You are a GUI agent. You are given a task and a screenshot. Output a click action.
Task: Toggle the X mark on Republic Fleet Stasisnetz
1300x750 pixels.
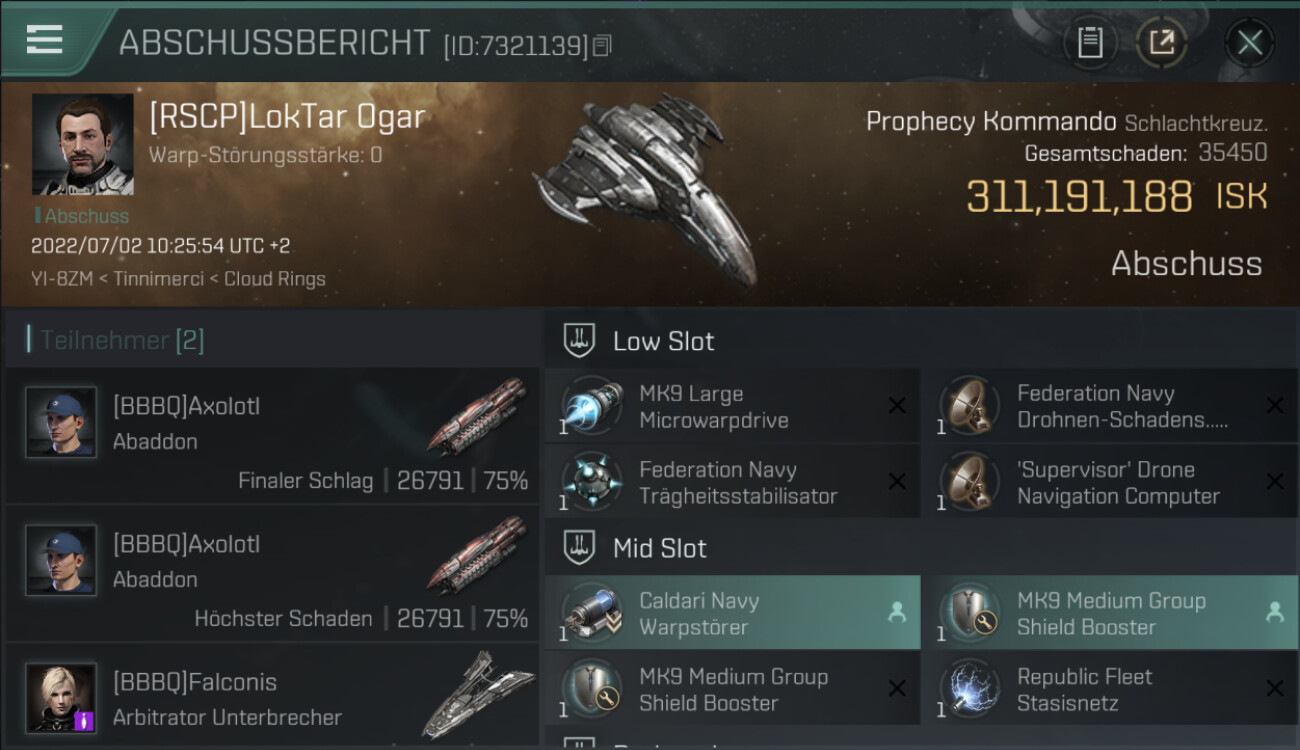(1275, 689)
